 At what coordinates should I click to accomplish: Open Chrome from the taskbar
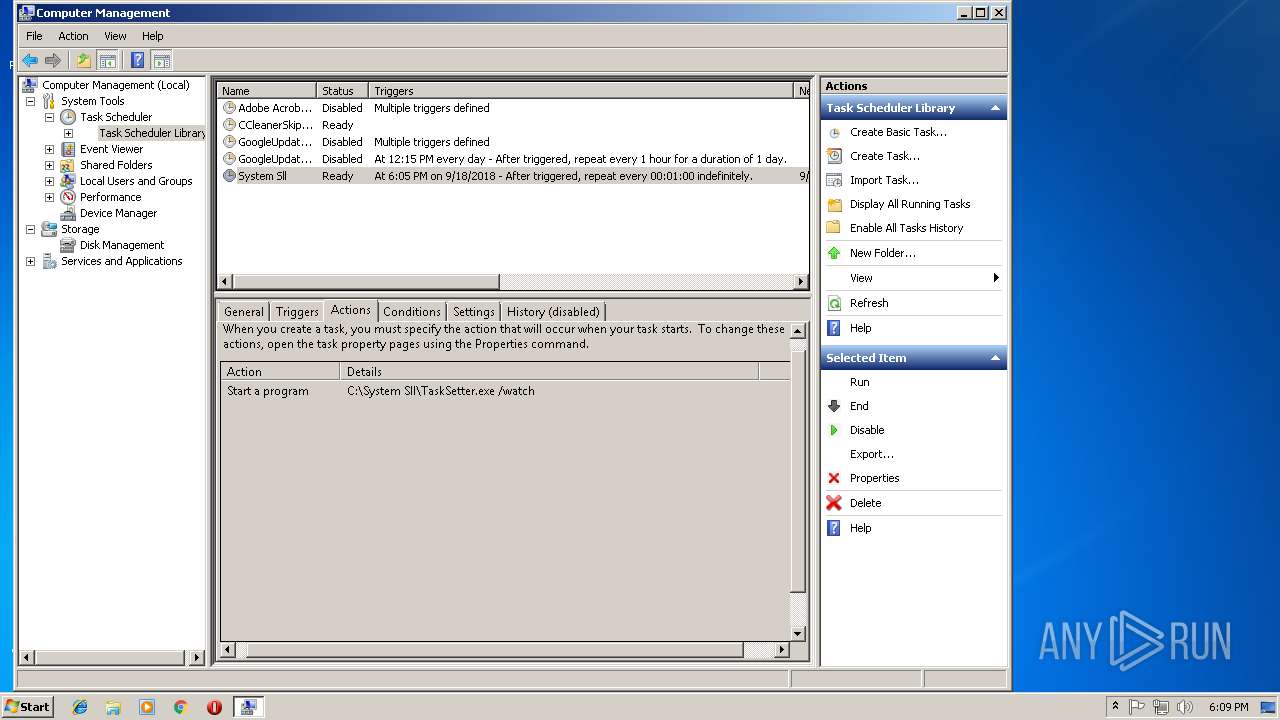point(181,707)
